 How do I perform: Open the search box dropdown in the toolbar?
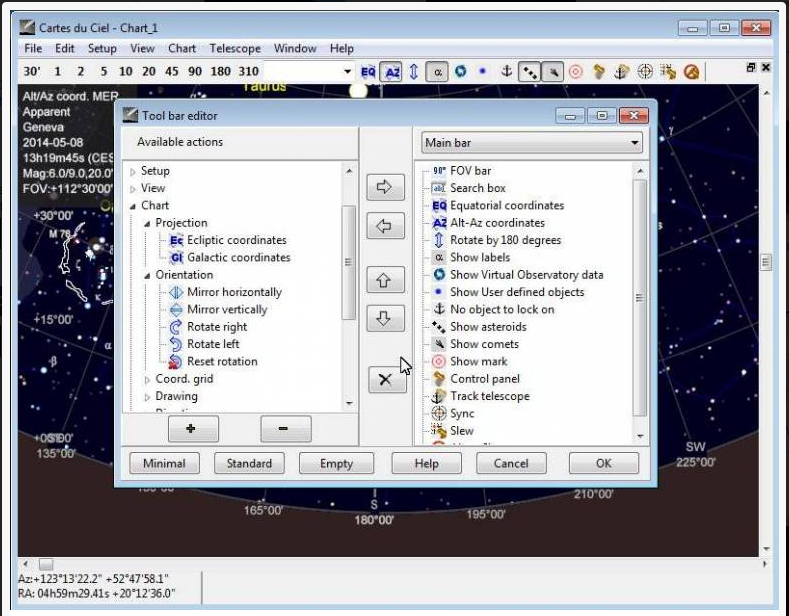pyautogui.click(x=347, y=71)
